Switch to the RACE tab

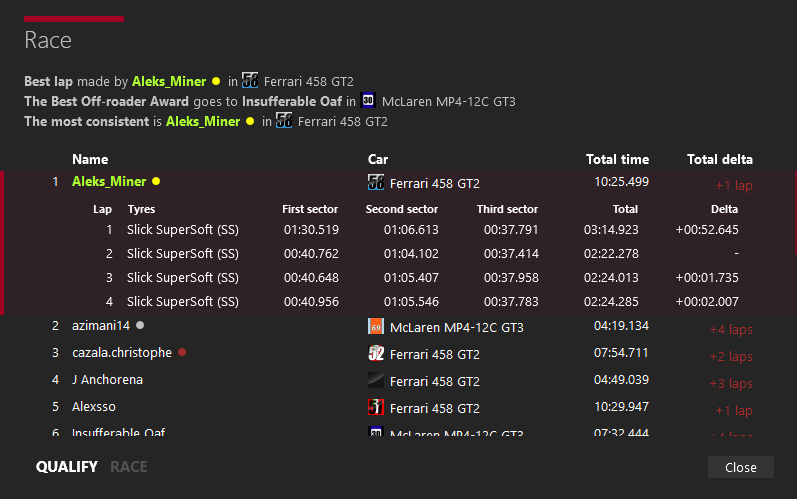129,467
